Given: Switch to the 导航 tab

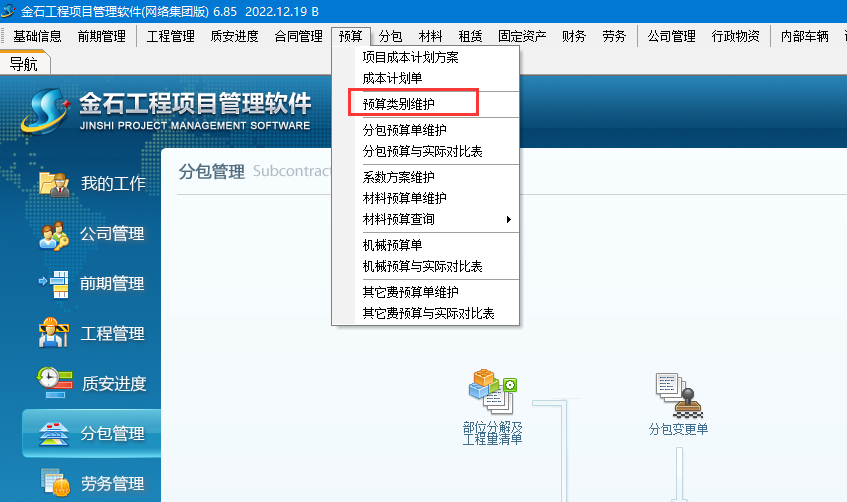Looking at the screenshot, I should point(23,63).
